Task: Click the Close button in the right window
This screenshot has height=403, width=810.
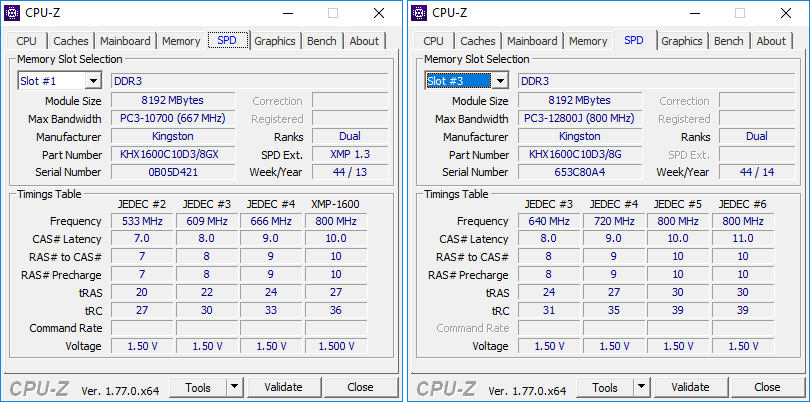Action: click(768, 387)
